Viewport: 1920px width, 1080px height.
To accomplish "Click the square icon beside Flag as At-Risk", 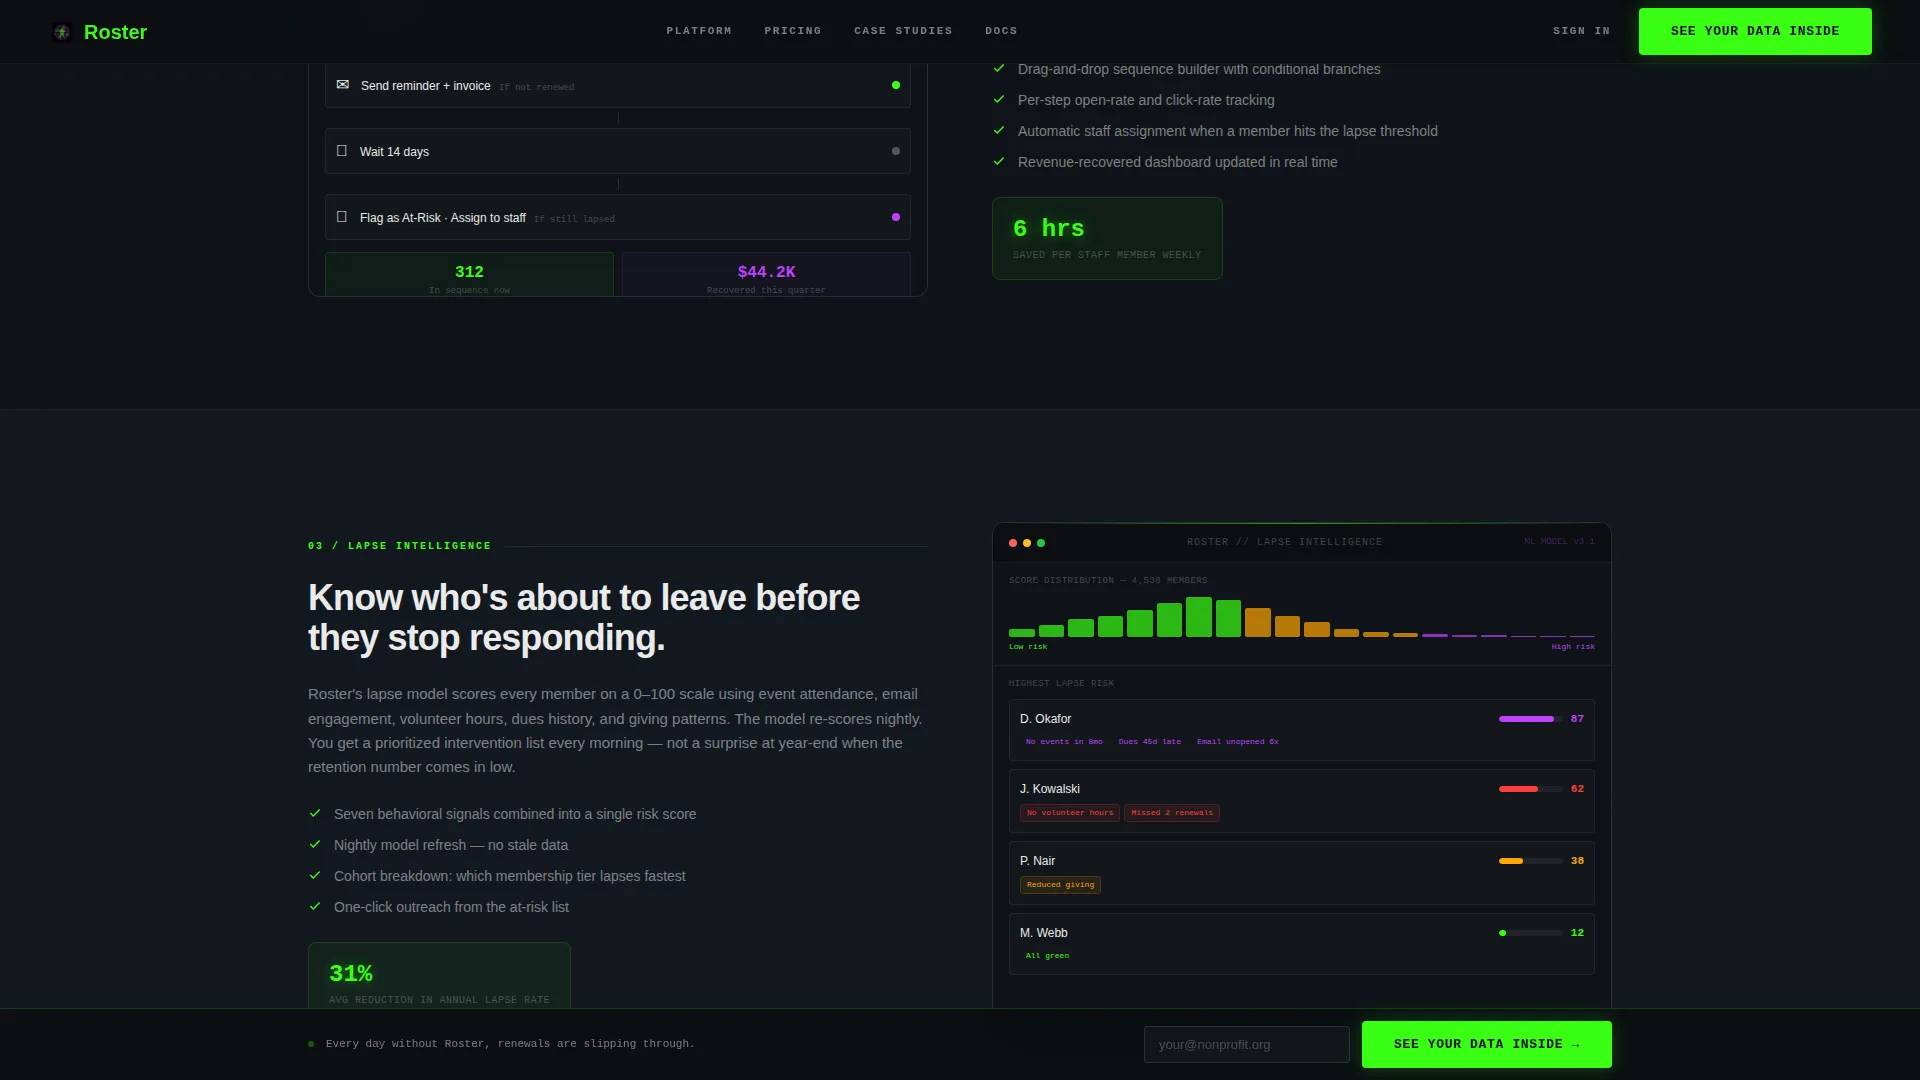I will click(x=342, y=217).
